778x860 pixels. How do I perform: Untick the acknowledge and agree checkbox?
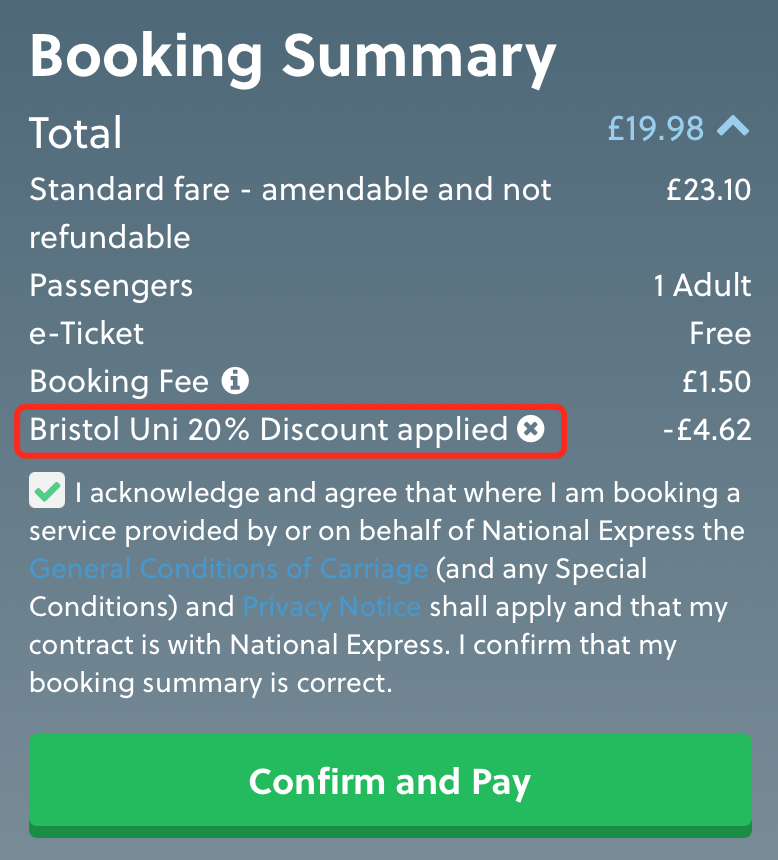(x=46, y=492)
